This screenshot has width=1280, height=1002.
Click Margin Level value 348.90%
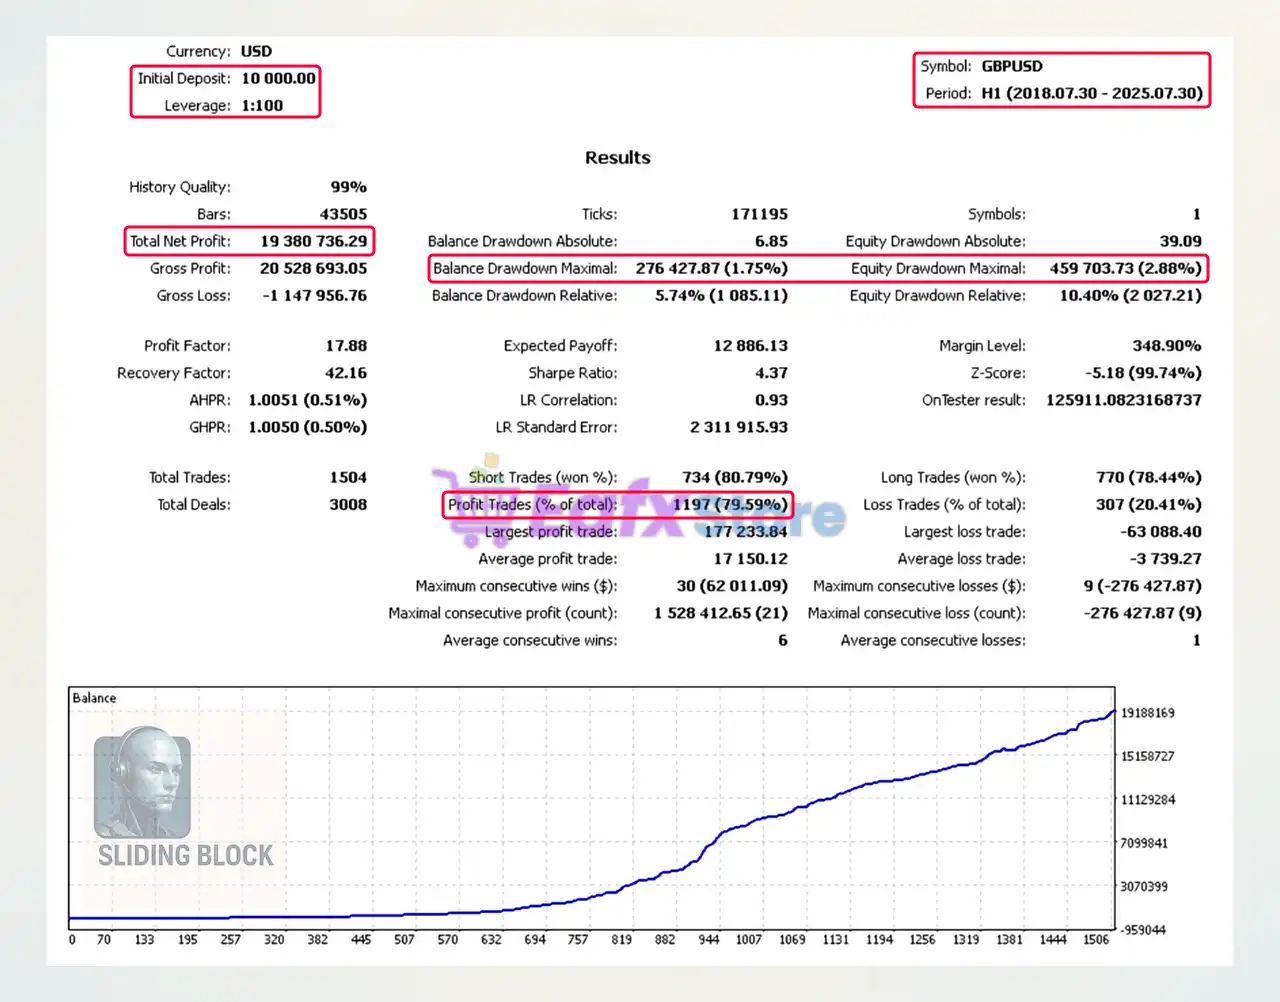pyautogui.click(x=1167, y=346)
